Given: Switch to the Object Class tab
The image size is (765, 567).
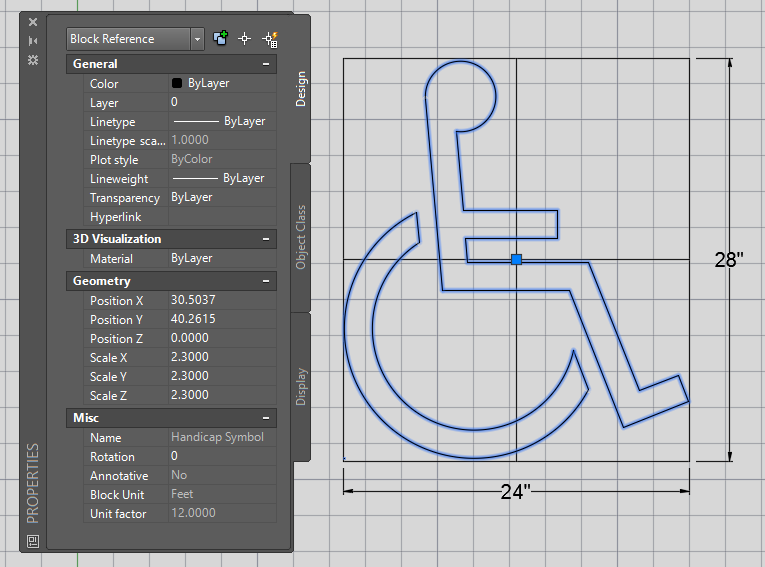Looking at the screenshot, I should pos(301,237).
